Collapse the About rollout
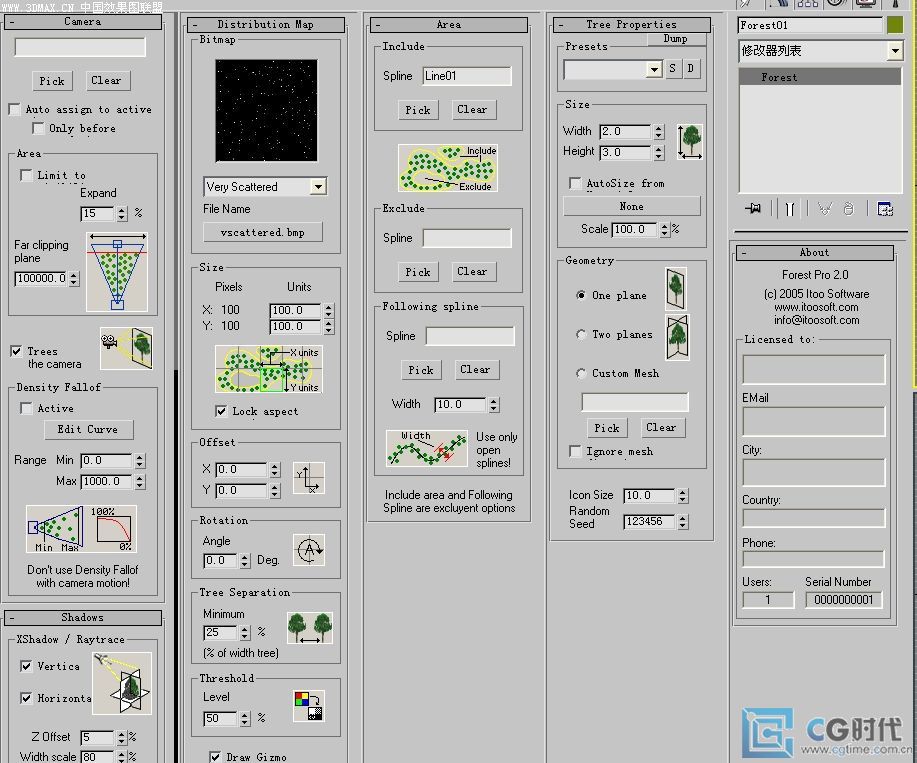917x763 pixels. 814,253
